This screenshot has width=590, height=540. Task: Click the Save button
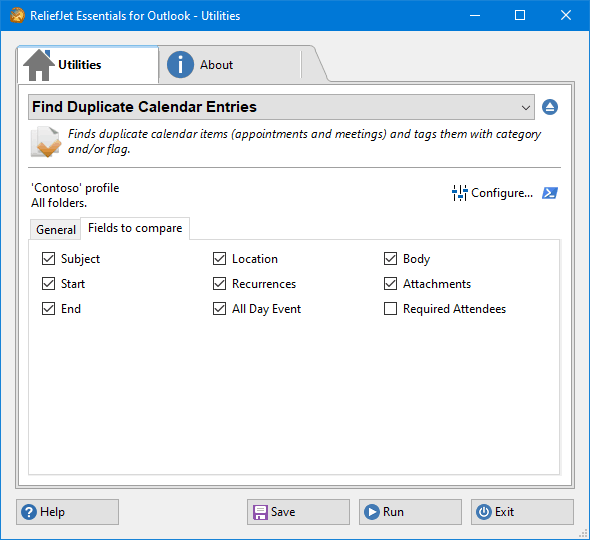coord(298,512)
